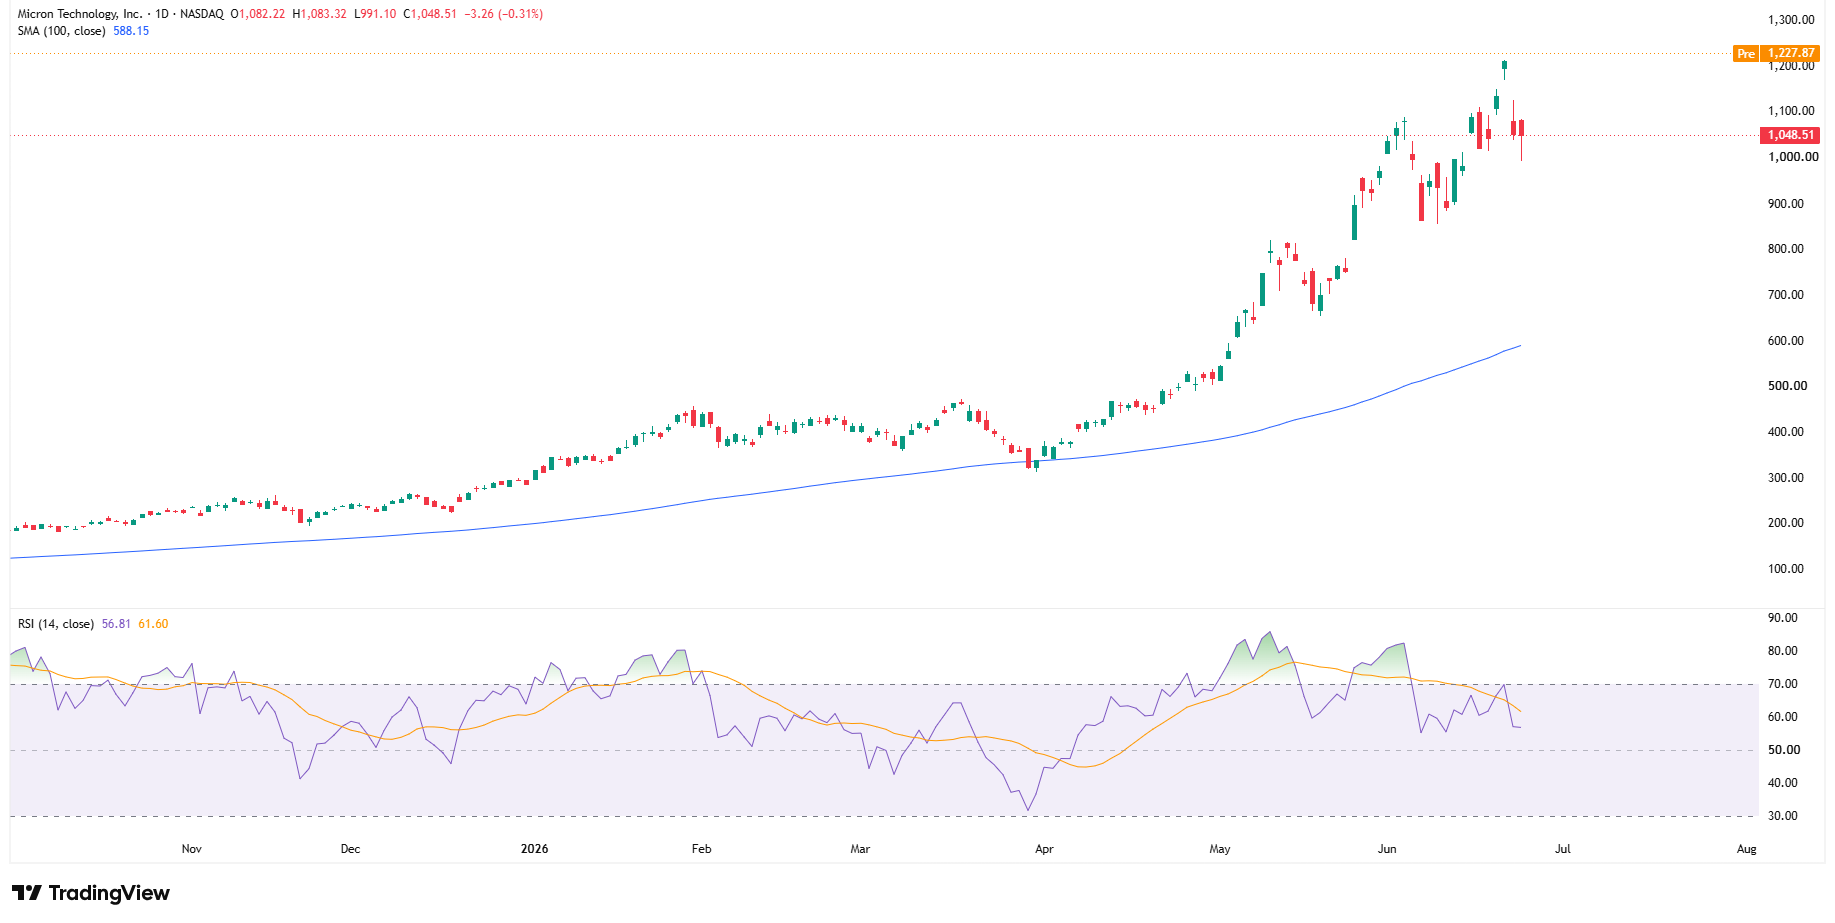The height and width of the screenshot is (923, 1835).
Task: Click the 30.00 RSI axis label
Action: (1783, 816)
